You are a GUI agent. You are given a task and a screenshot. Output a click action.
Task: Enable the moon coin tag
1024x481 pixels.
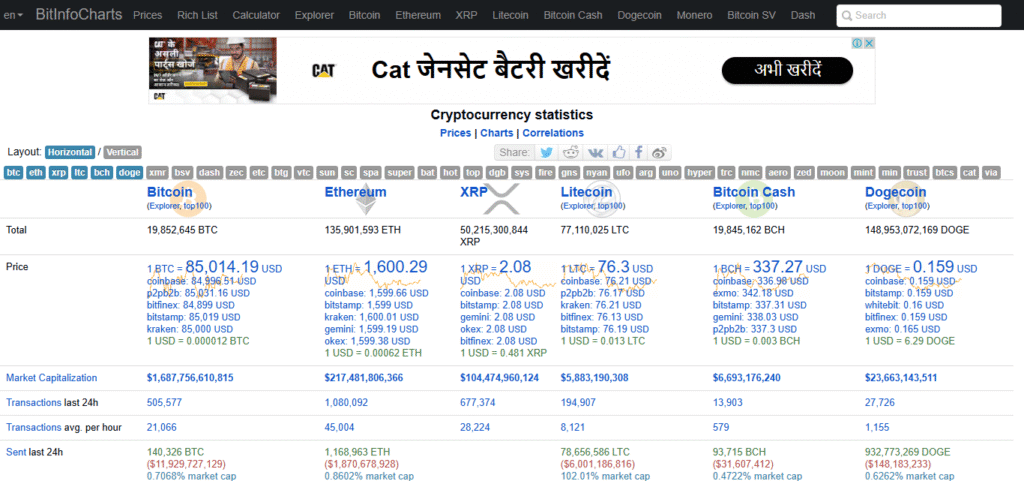[x=832, y=173]
